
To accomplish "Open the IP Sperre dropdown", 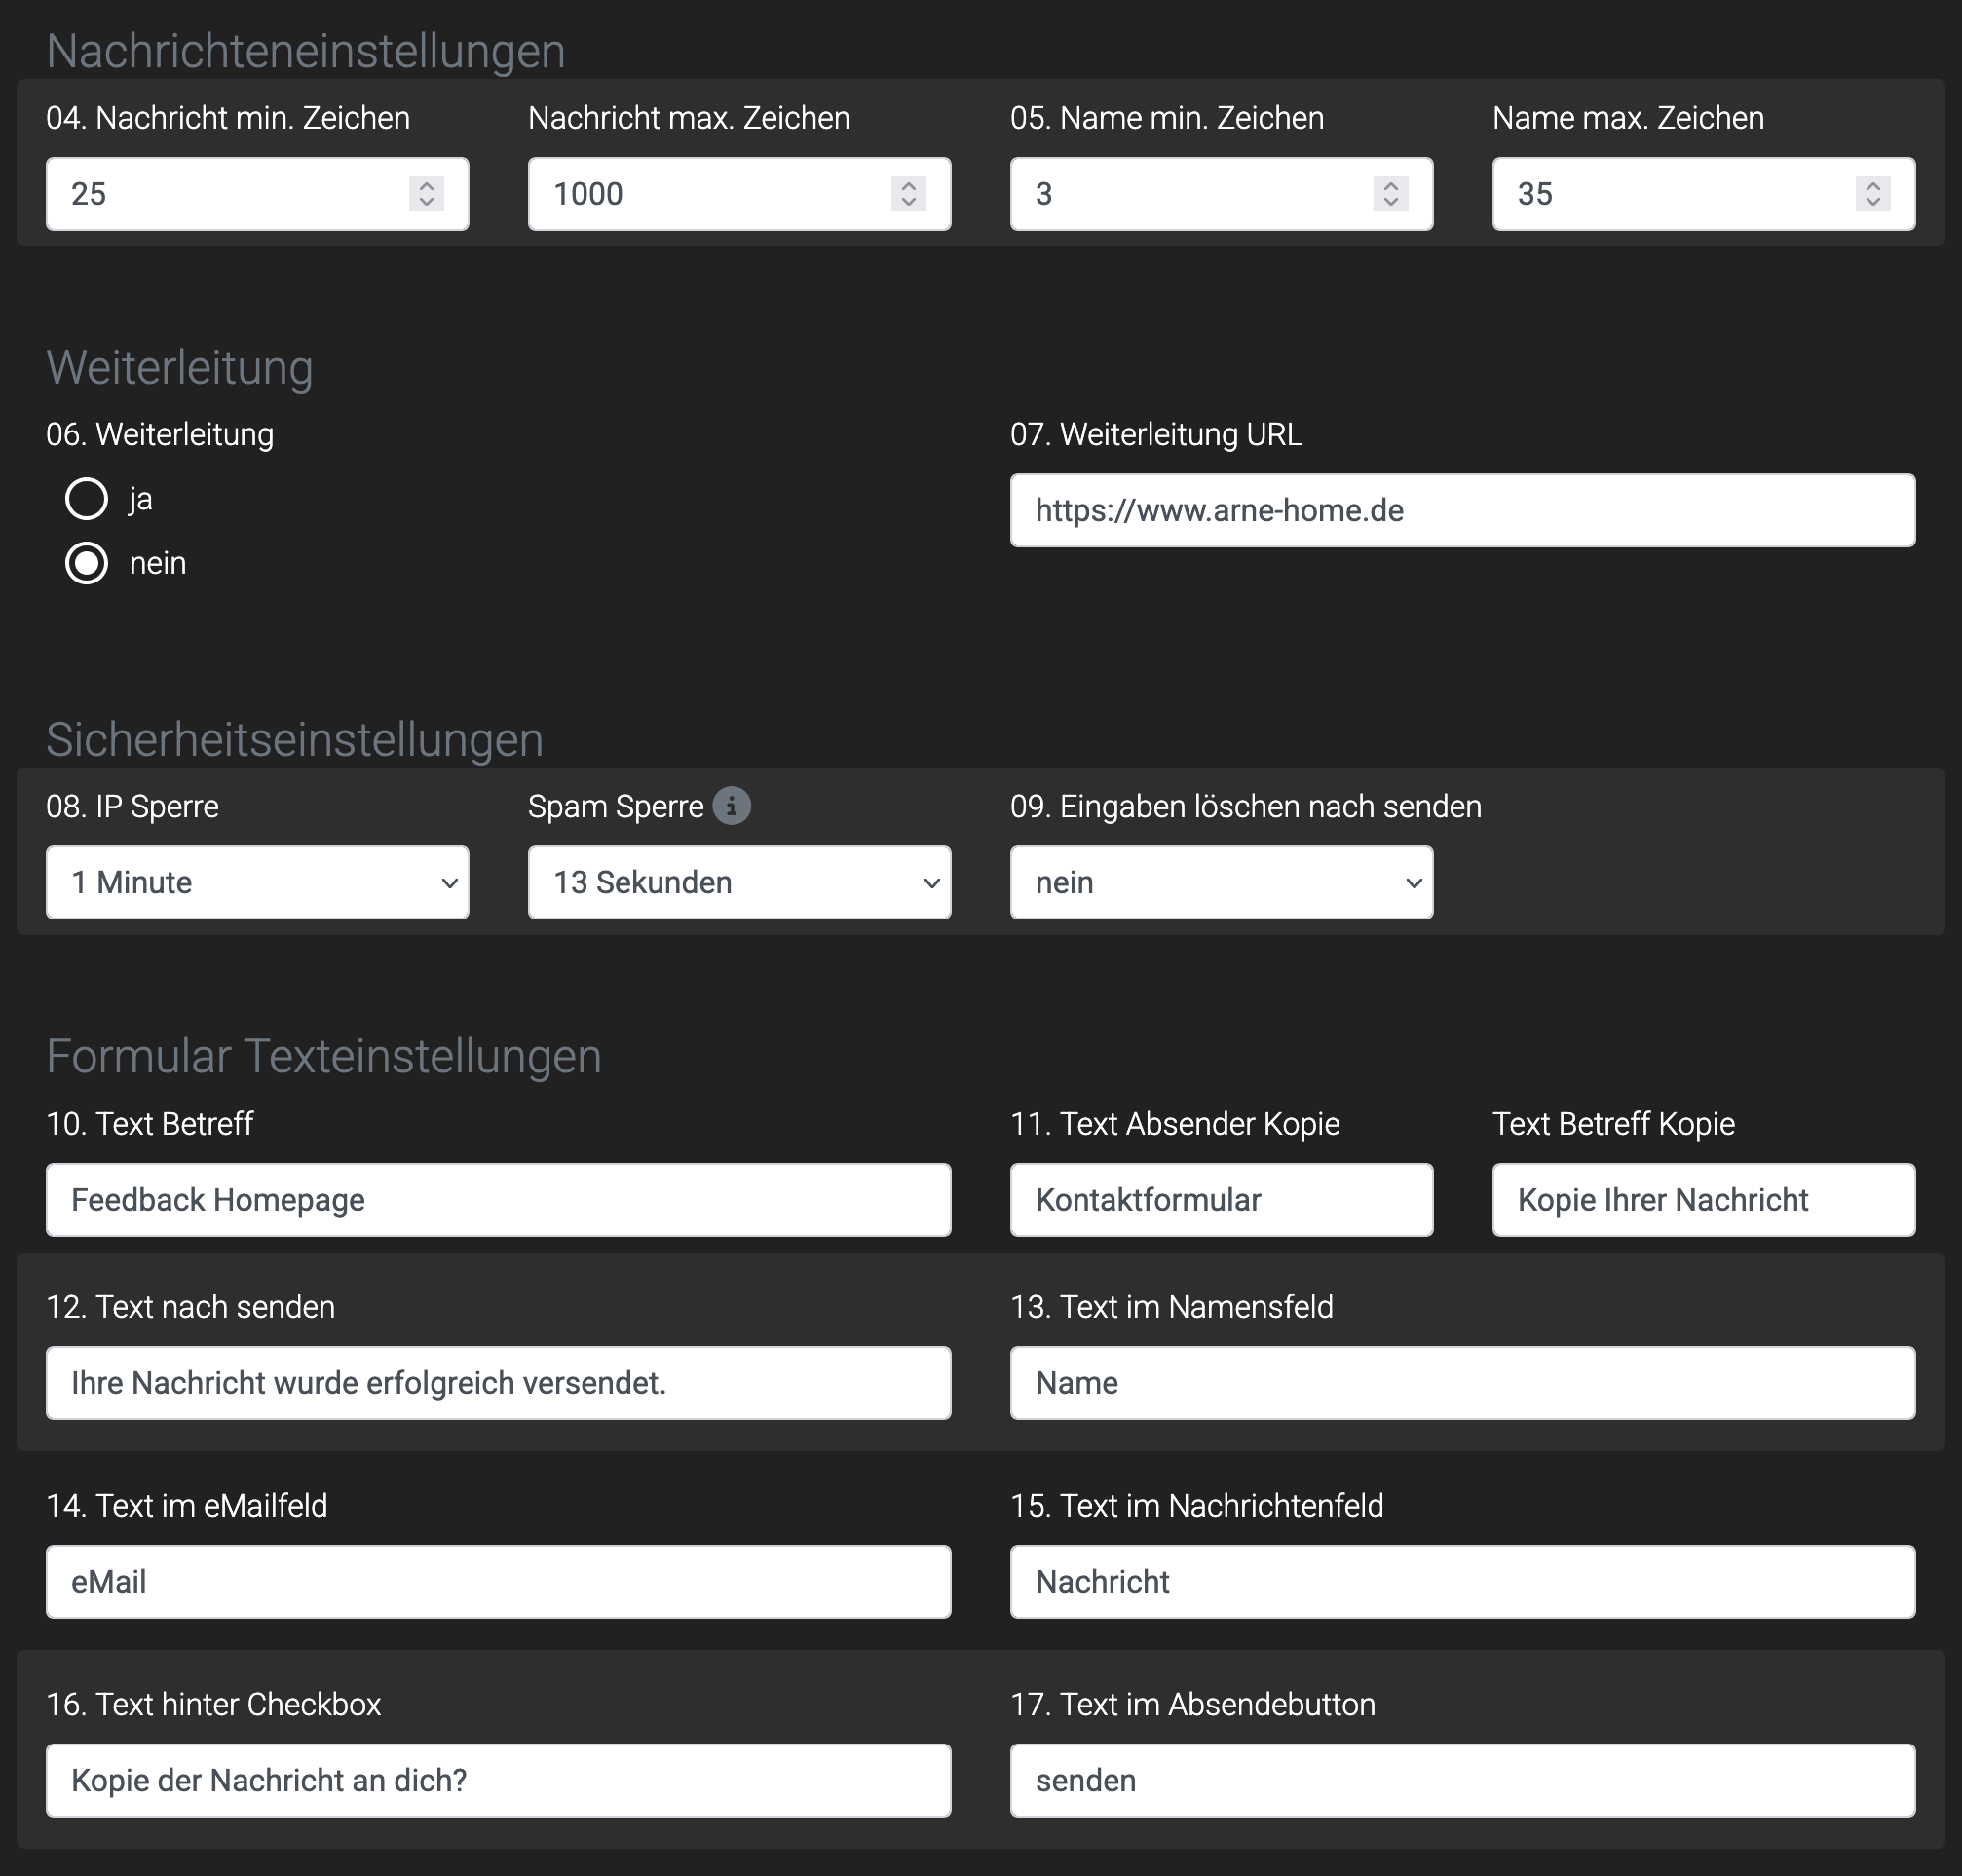I will pos(257,882).
